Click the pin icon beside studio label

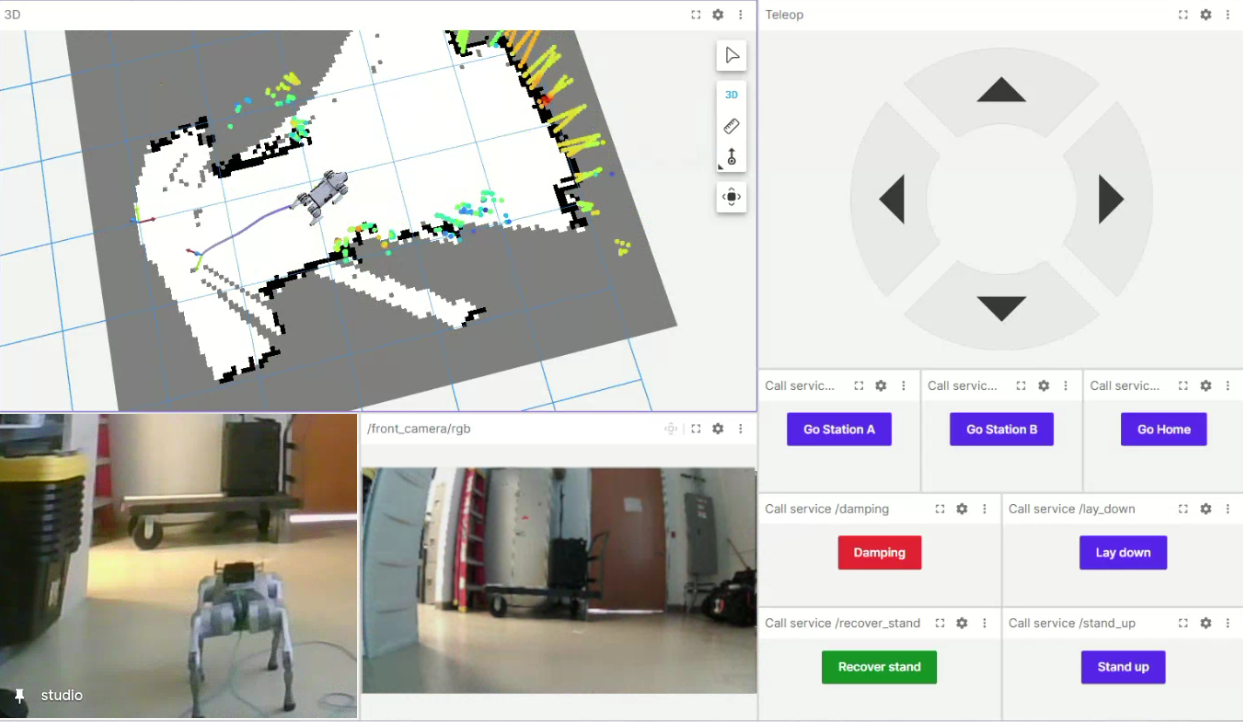pyautogui.click(x=19, y=695)
